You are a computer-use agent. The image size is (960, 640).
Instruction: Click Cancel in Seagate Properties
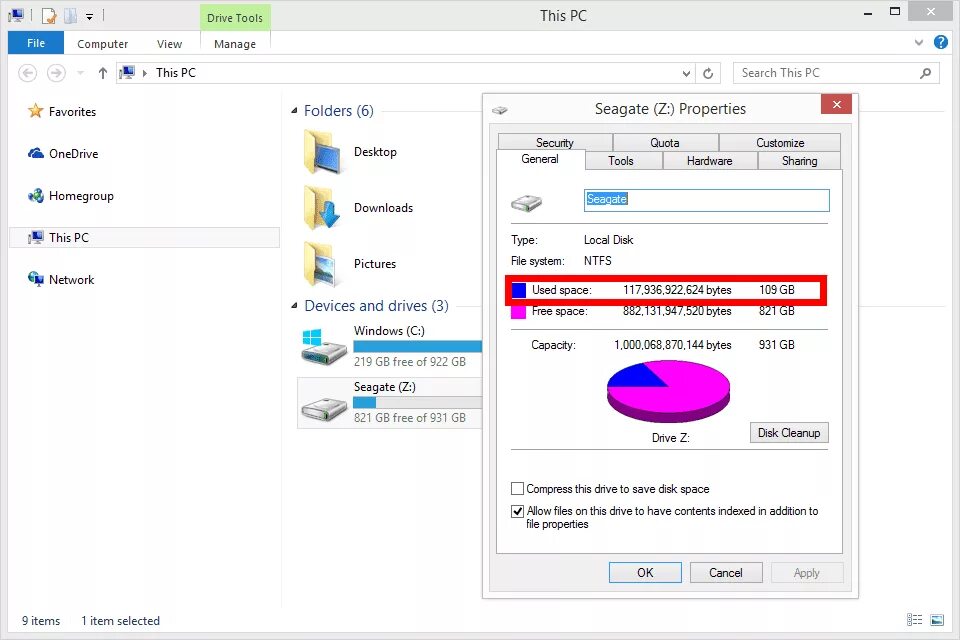(726, 573)
